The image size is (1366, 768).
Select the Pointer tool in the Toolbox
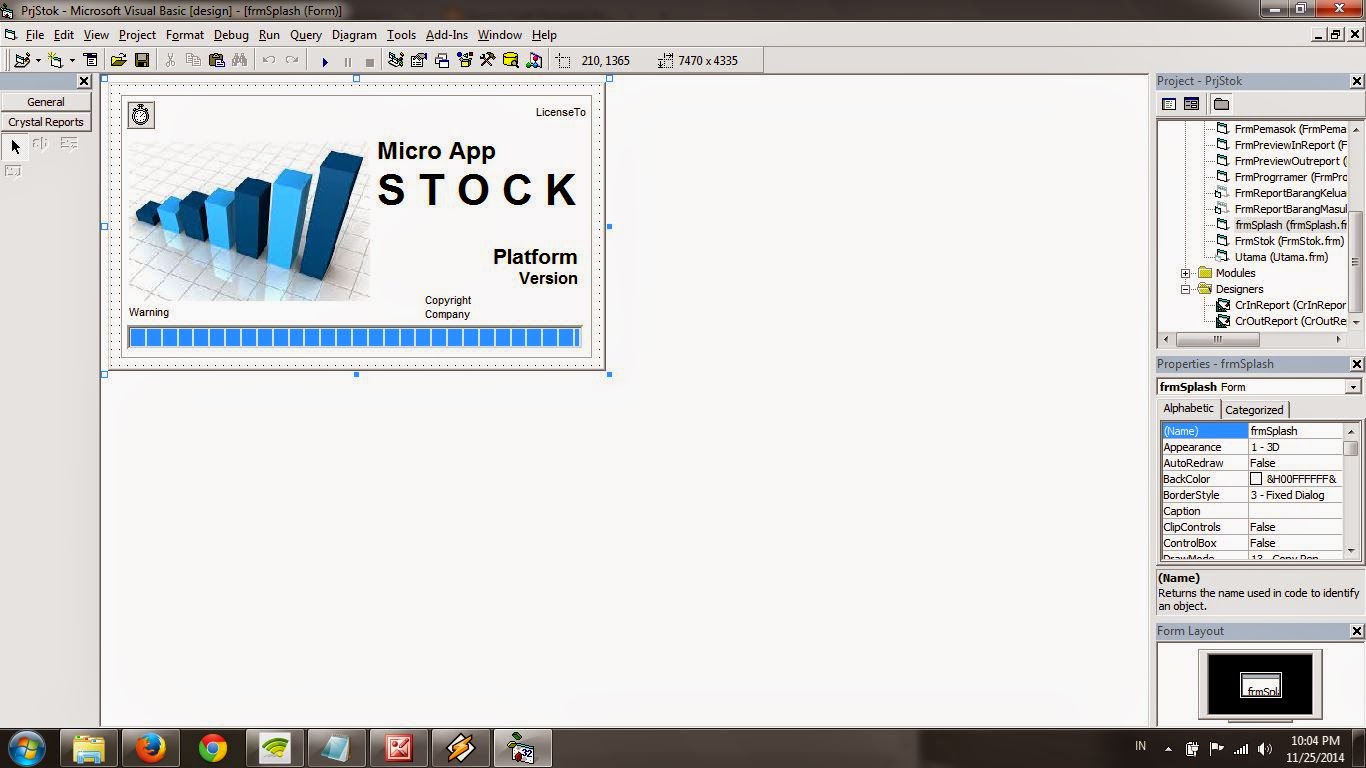coord(14,146)
